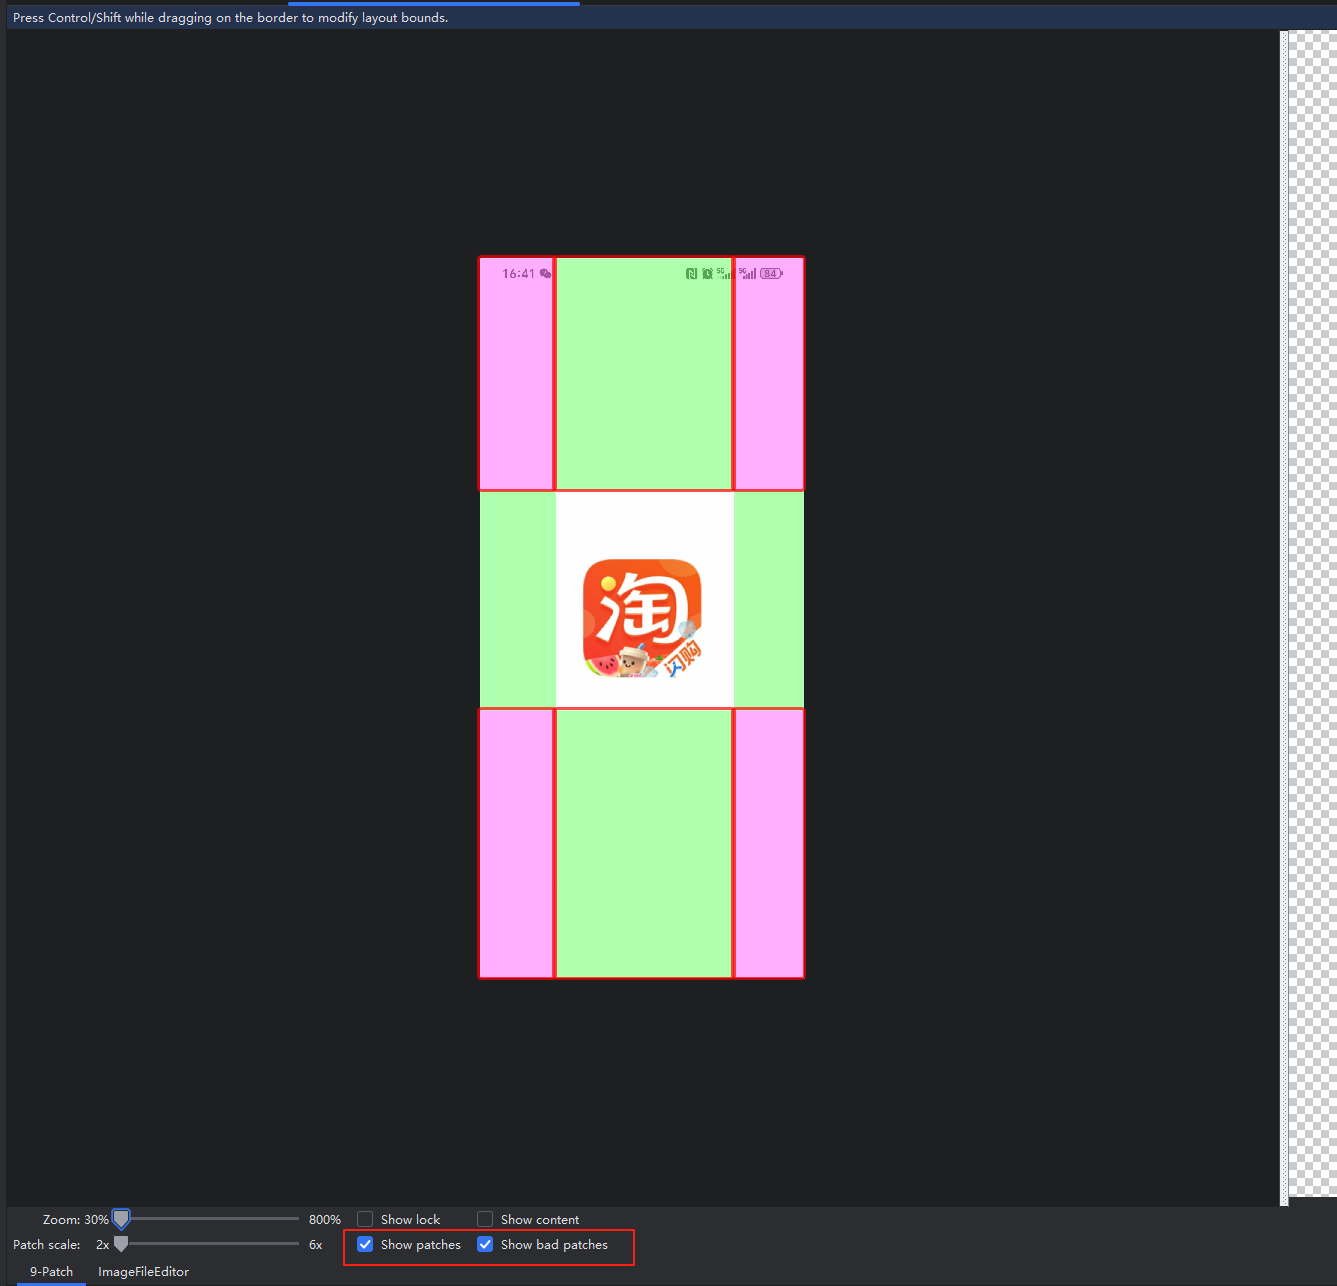Click the battery icon in the image status bar

[x=771, y=273]
